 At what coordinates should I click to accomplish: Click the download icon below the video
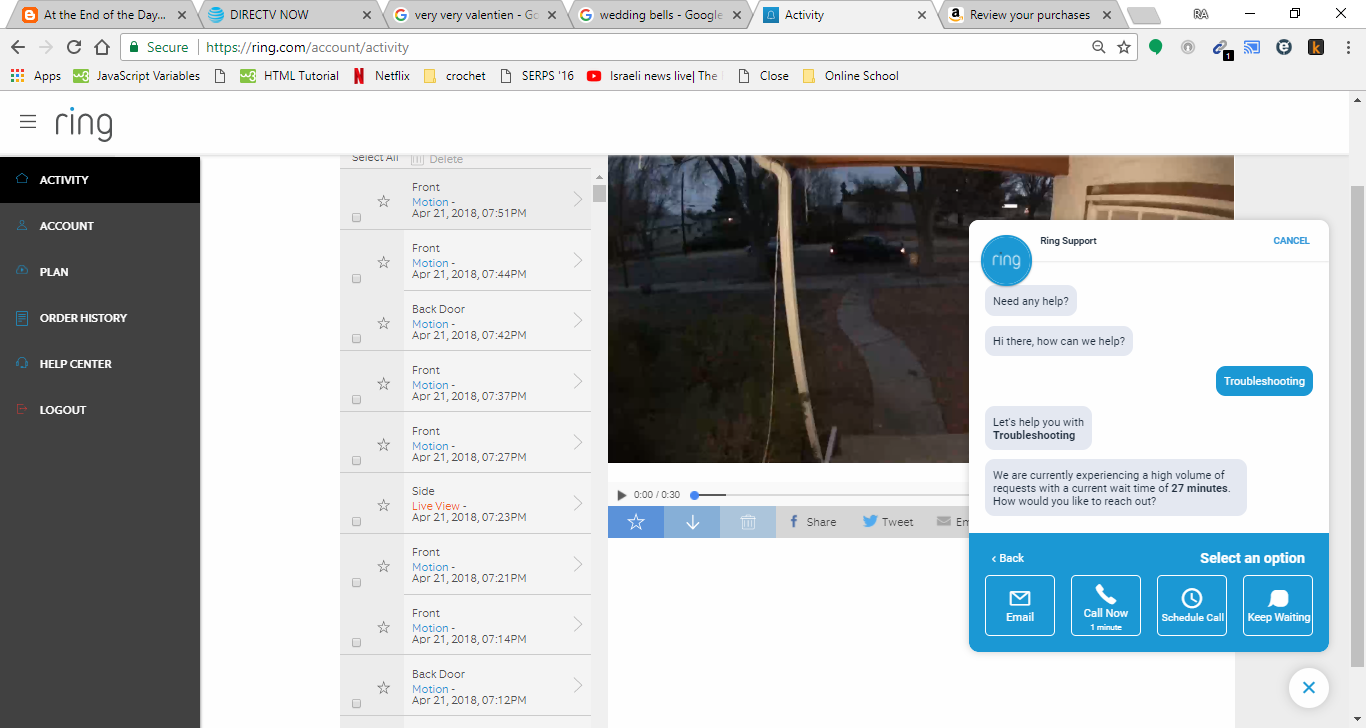691,521
